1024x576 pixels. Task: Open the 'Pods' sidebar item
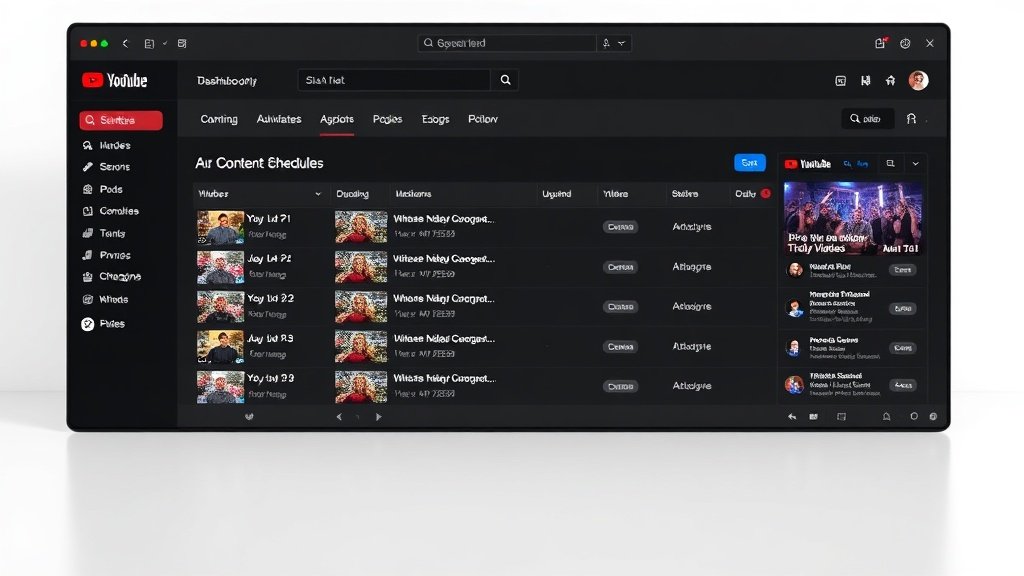103,189
